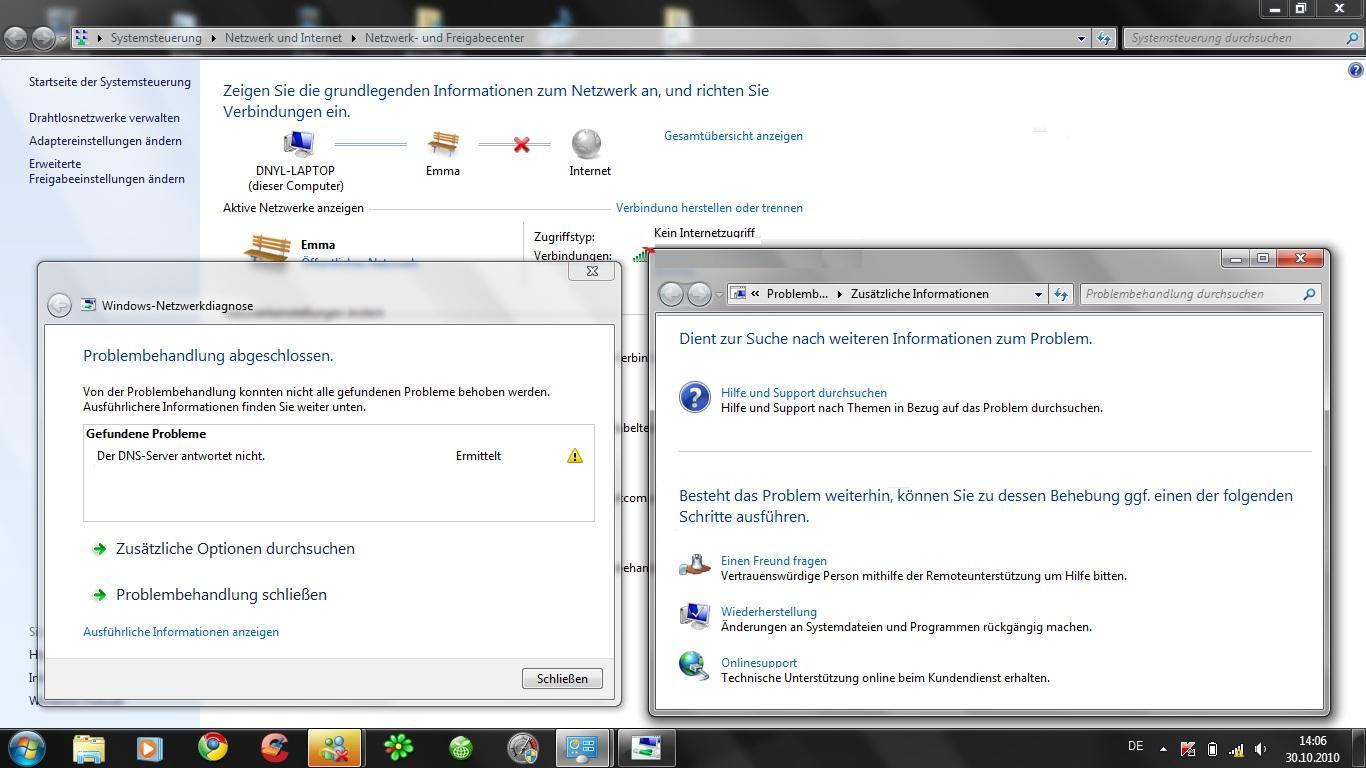Open Einen Freund fragen link
The image size is (1366, 768).
774,561
